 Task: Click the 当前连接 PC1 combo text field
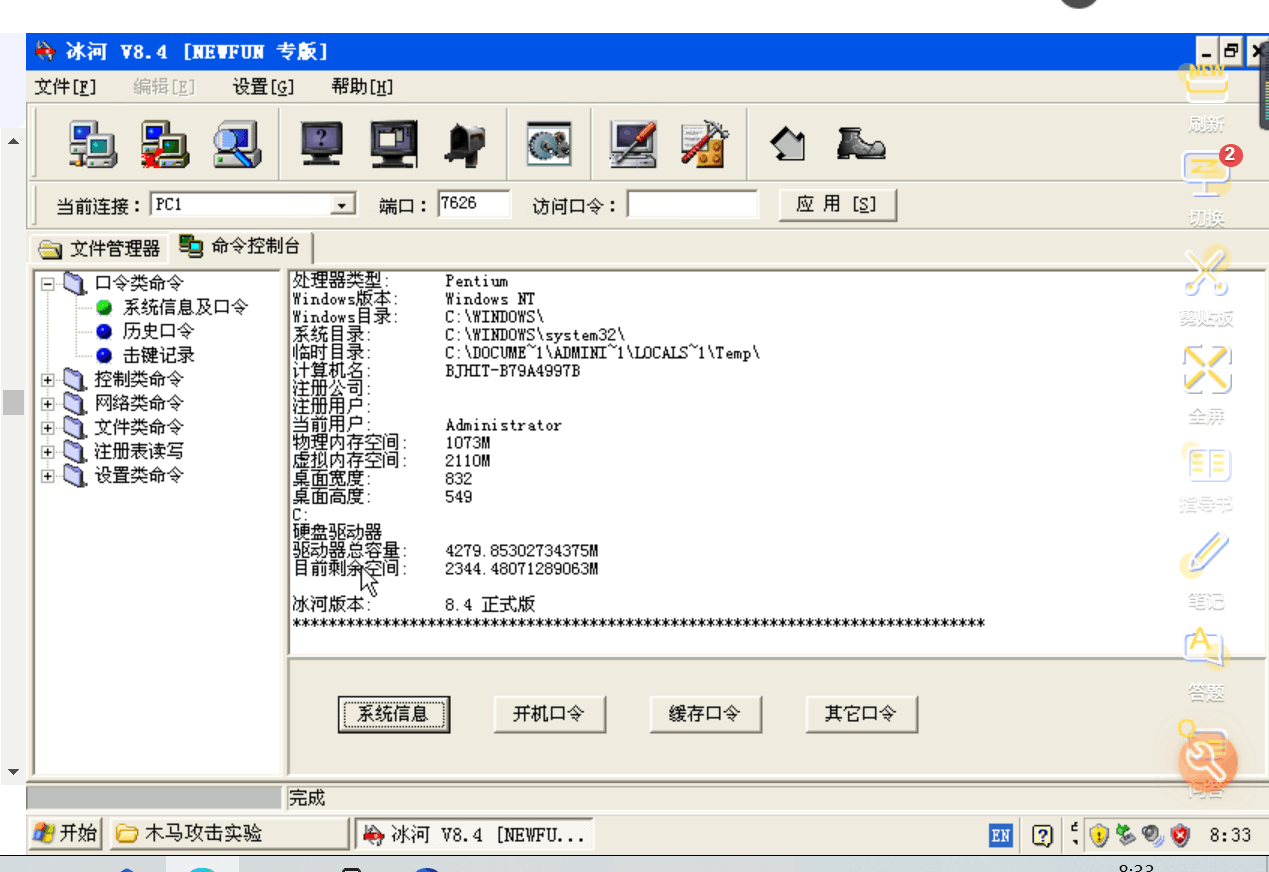coord(241,205)
